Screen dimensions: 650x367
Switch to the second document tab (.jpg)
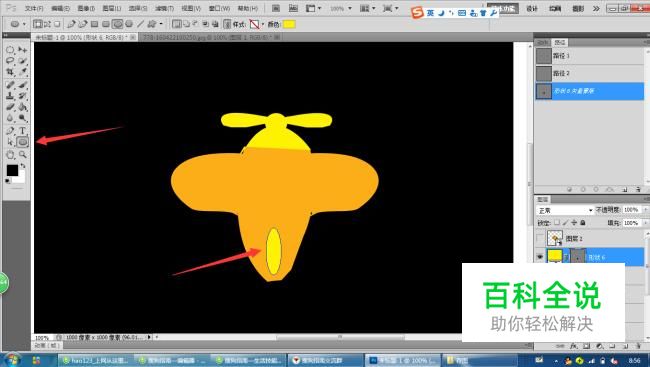click(209, 37)
